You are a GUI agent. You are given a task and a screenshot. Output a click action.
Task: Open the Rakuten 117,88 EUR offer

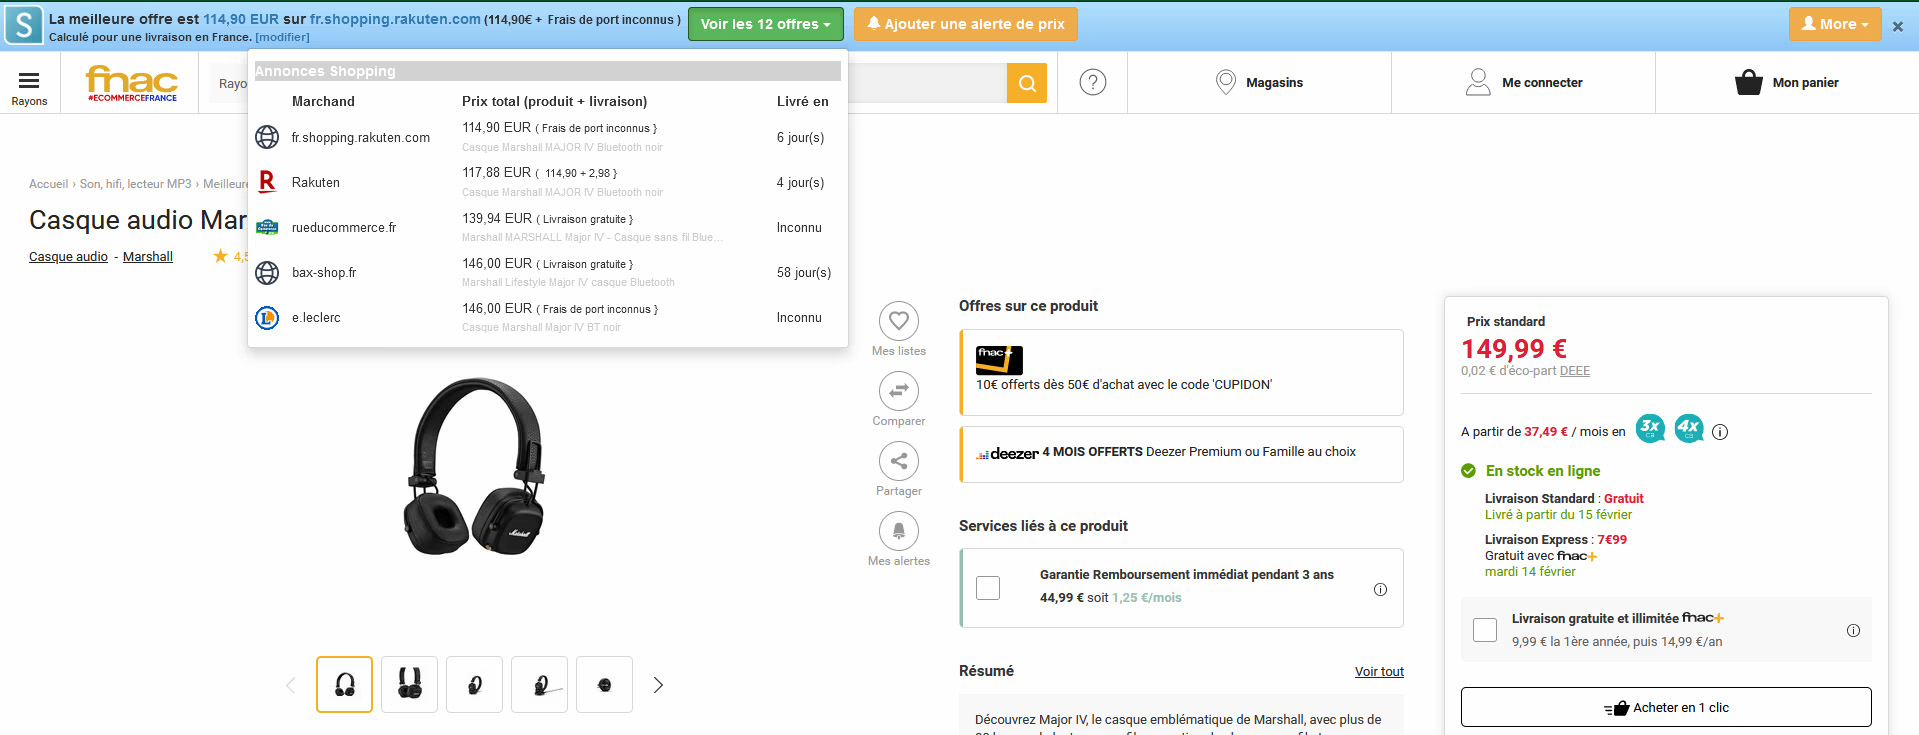point(548,182)
